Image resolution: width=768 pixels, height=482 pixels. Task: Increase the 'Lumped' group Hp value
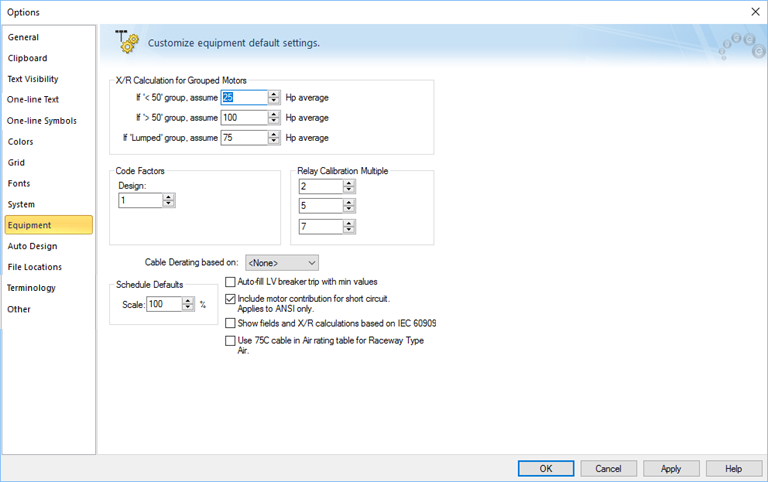click(274, 134)
